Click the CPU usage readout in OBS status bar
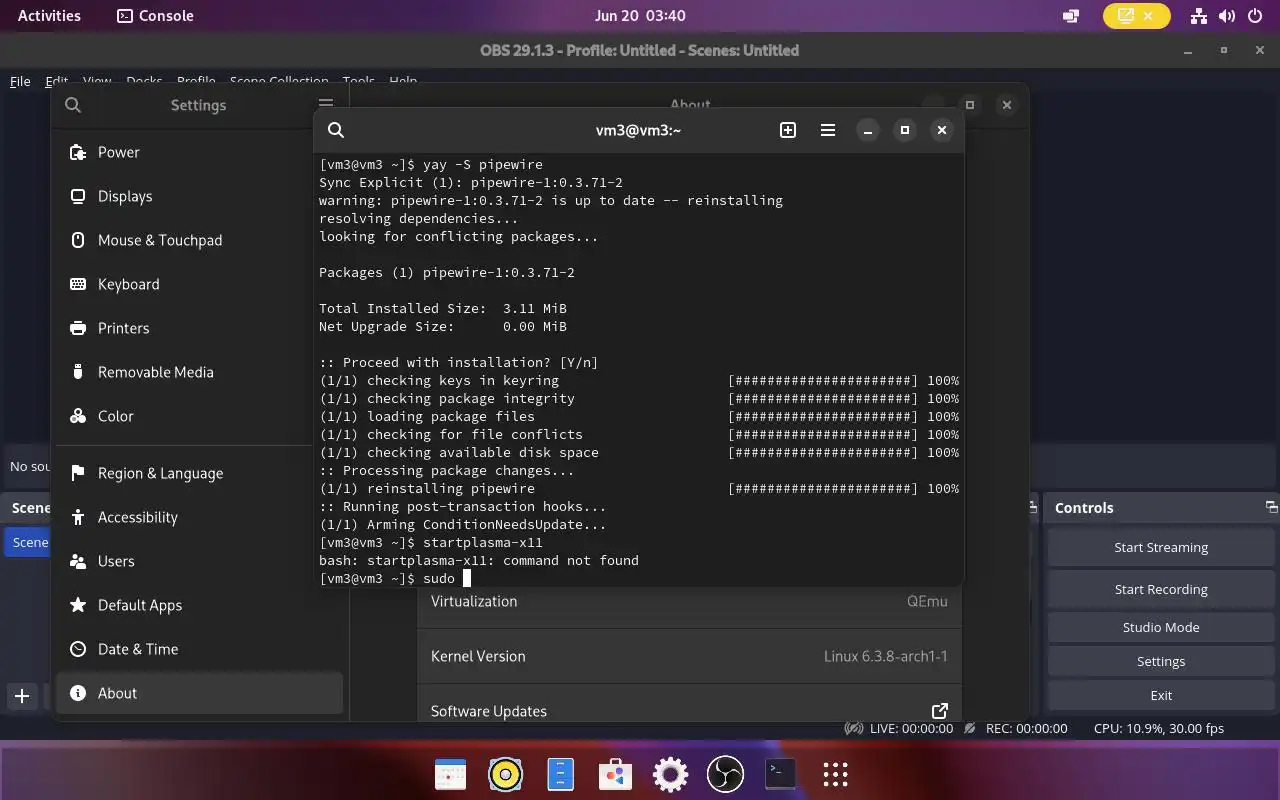The image size is (1280, 800). 1158,728
